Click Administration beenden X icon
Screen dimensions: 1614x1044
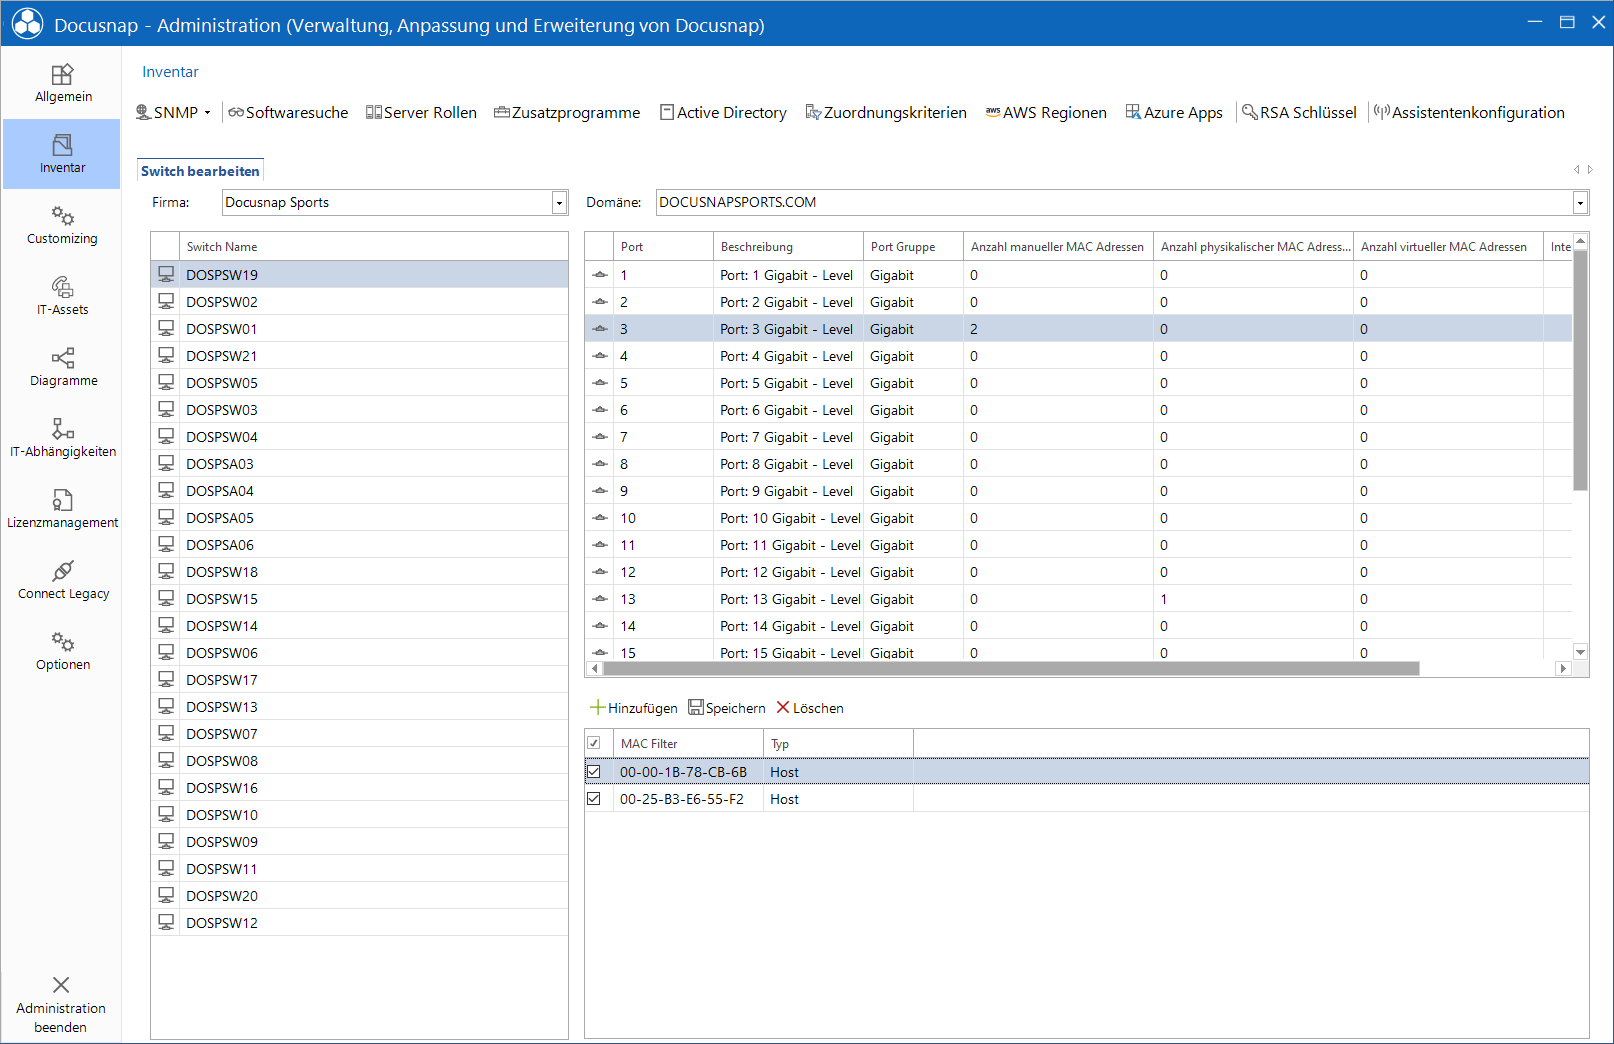click(x=61, y=985)
